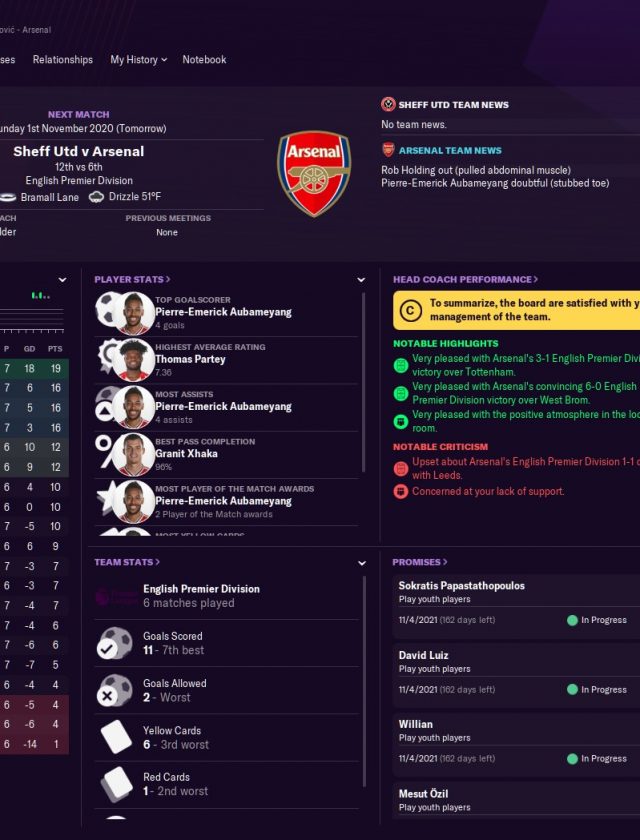The height and width of the screenshot is (840, 640).
Task: Click the small Arsenal badge in team news
Action: [388, 150]
